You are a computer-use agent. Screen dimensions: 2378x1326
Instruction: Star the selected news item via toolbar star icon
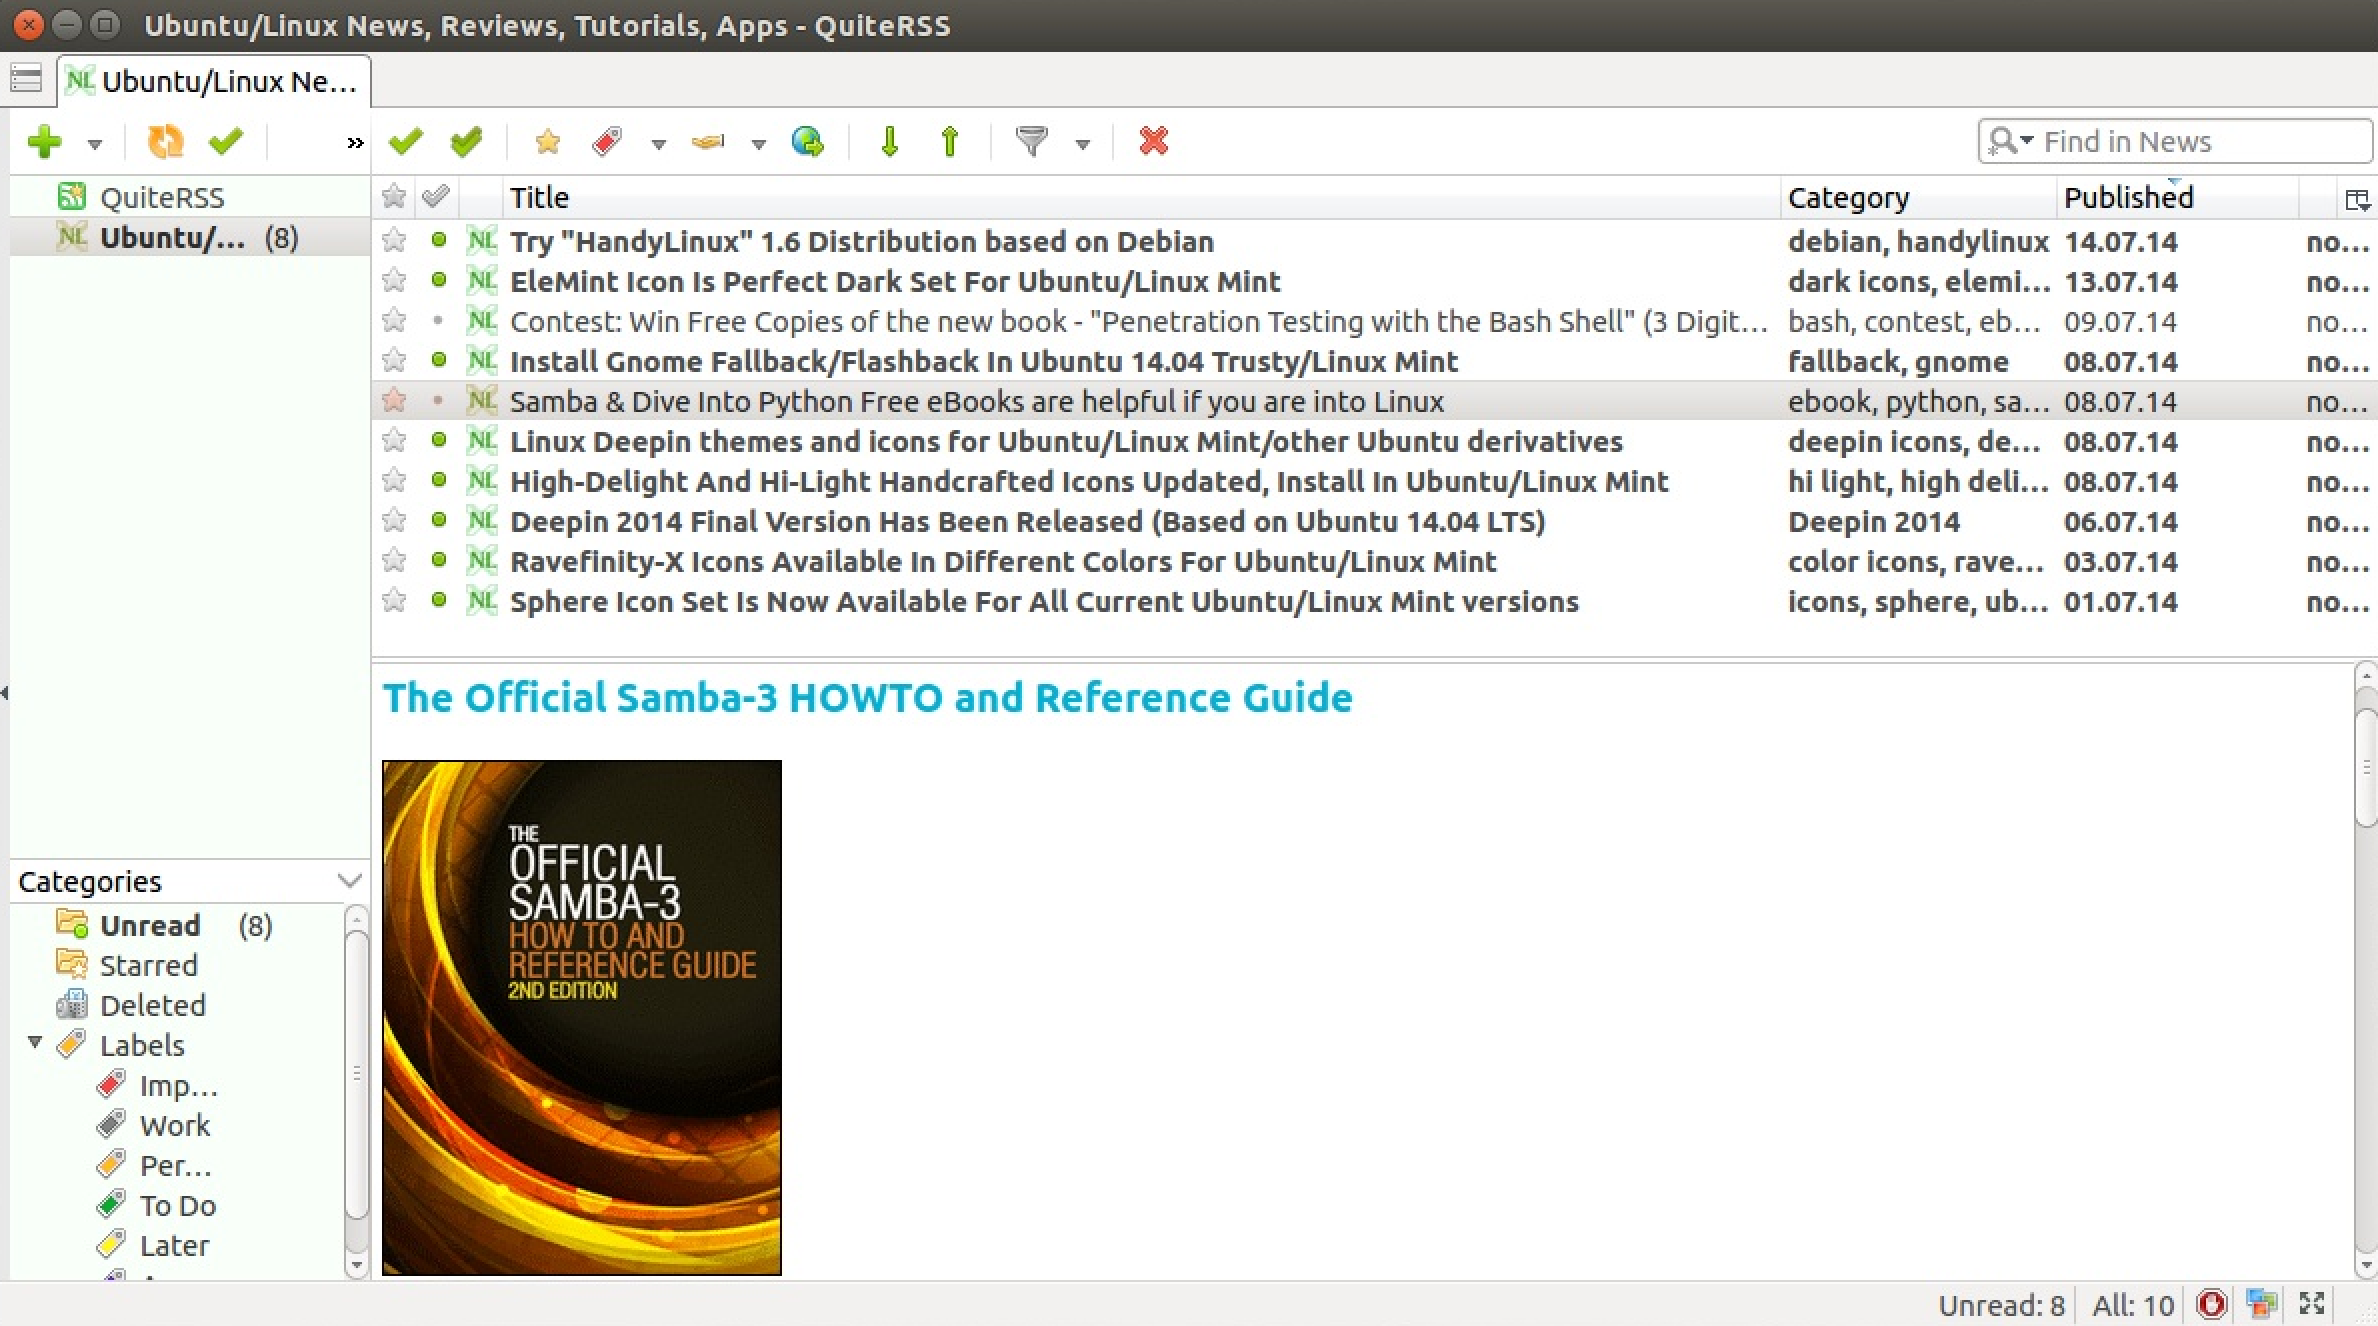coord(547,142)
